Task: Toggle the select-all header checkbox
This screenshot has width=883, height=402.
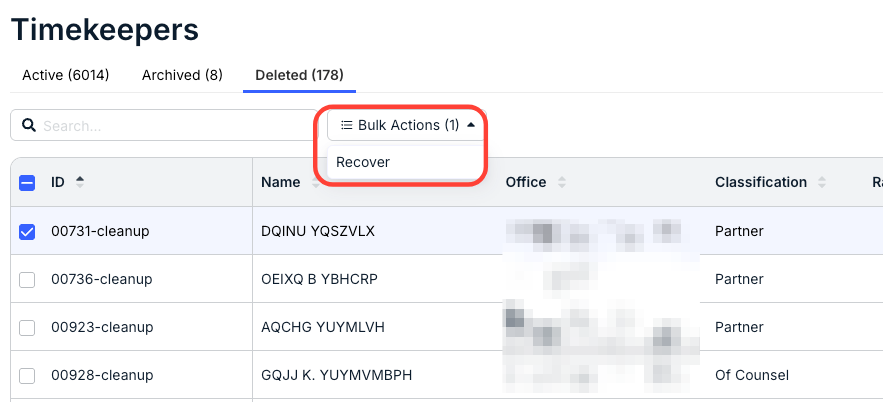Action: pyautogui.click(x=27, y=183)
